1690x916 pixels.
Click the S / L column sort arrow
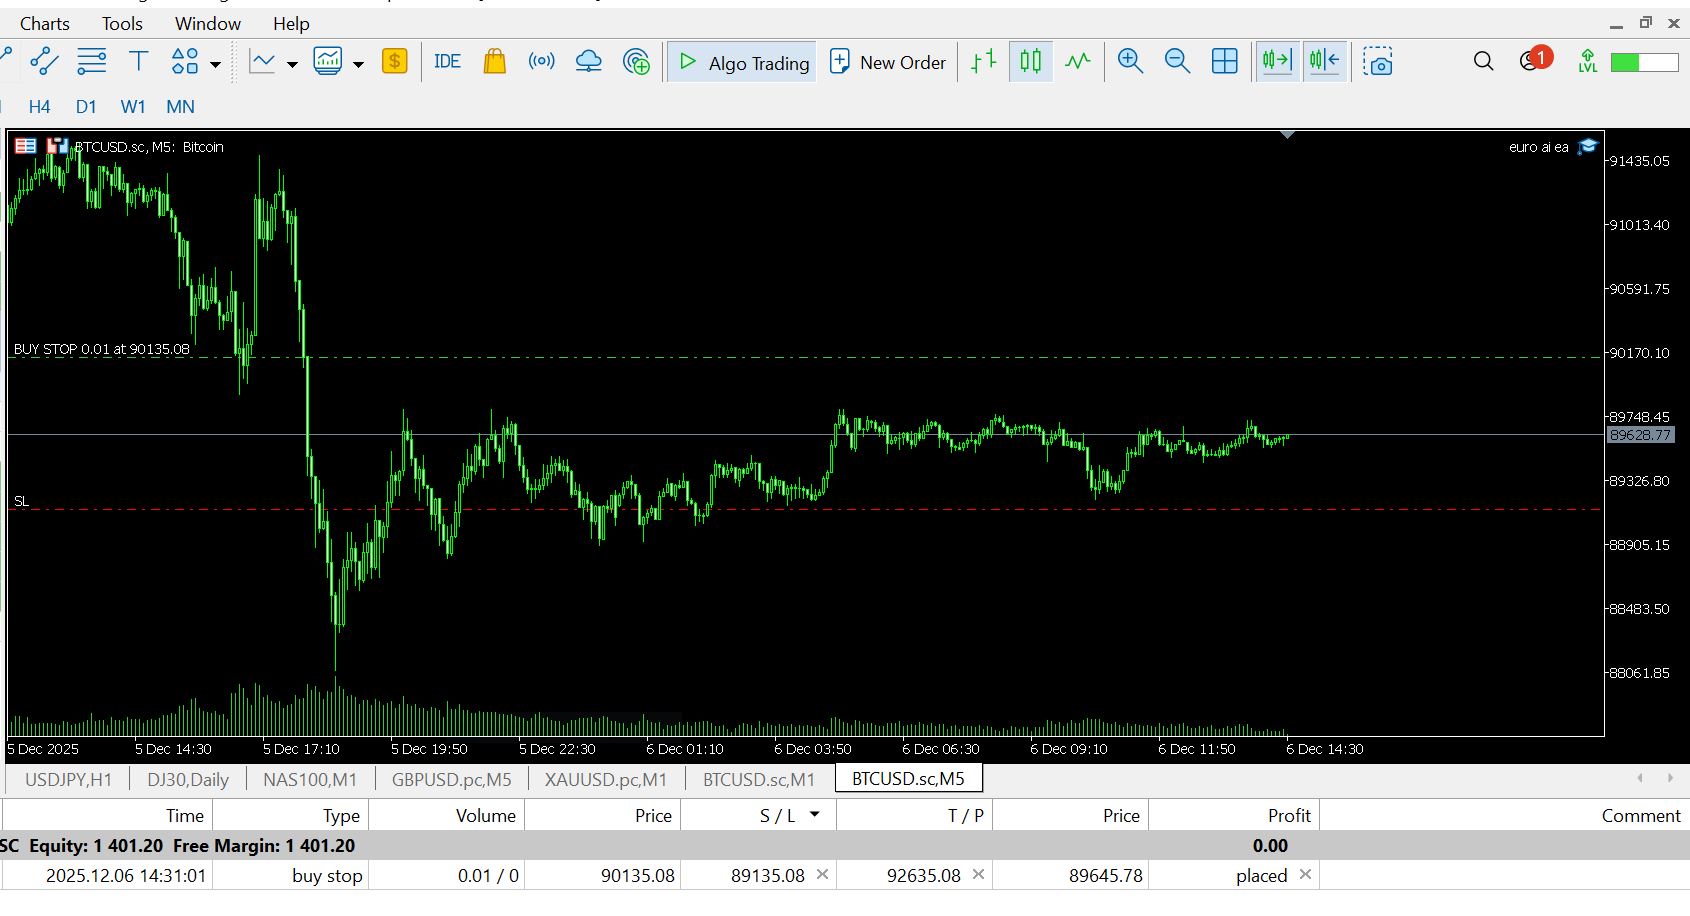[x=814, y=815]
